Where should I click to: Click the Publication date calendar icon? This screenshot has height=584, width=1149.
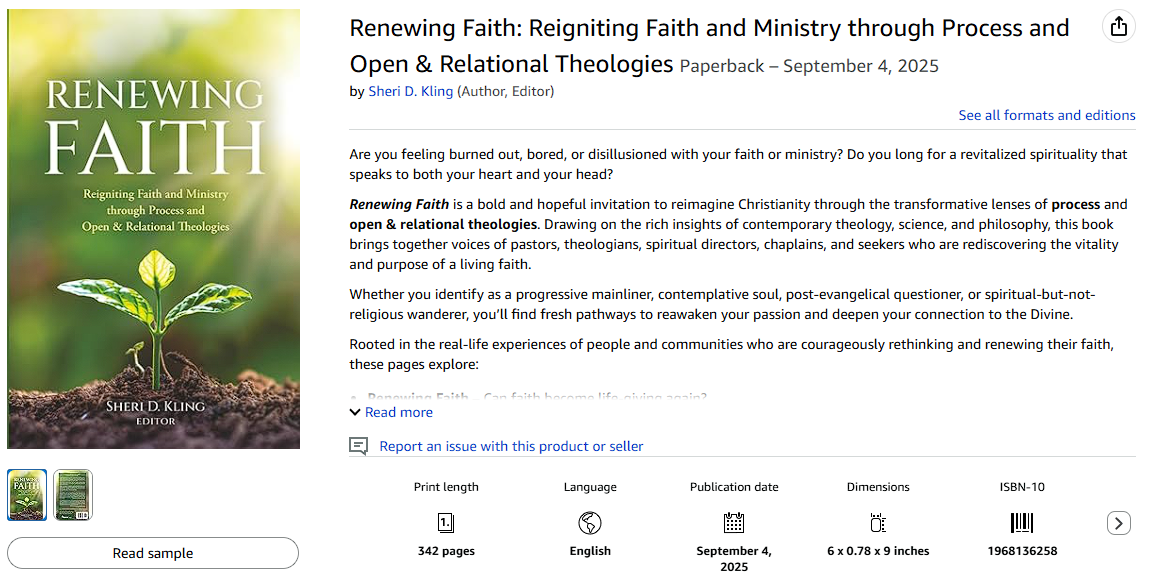pos(733,522)
